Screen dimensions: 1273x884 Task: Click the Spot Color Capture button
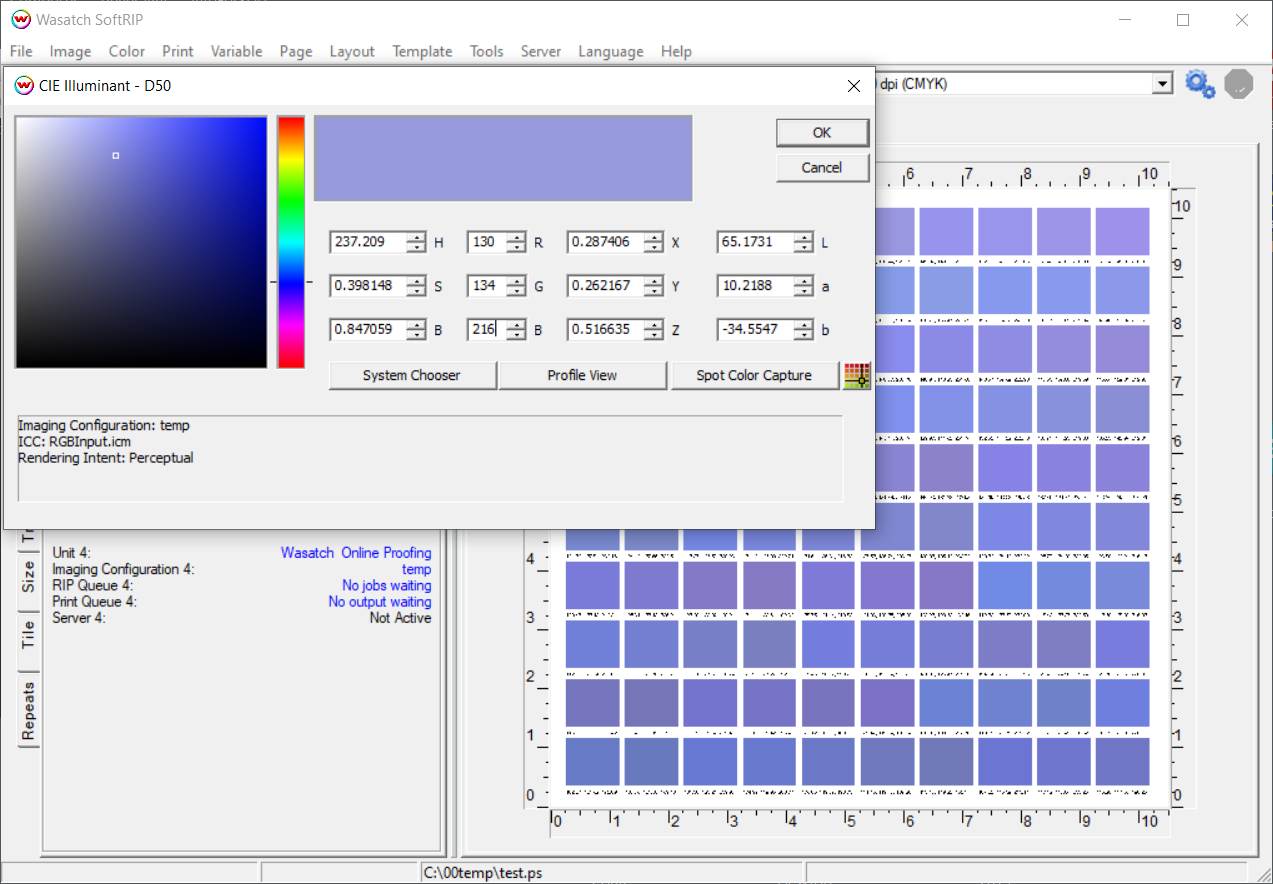coord(754,375)
